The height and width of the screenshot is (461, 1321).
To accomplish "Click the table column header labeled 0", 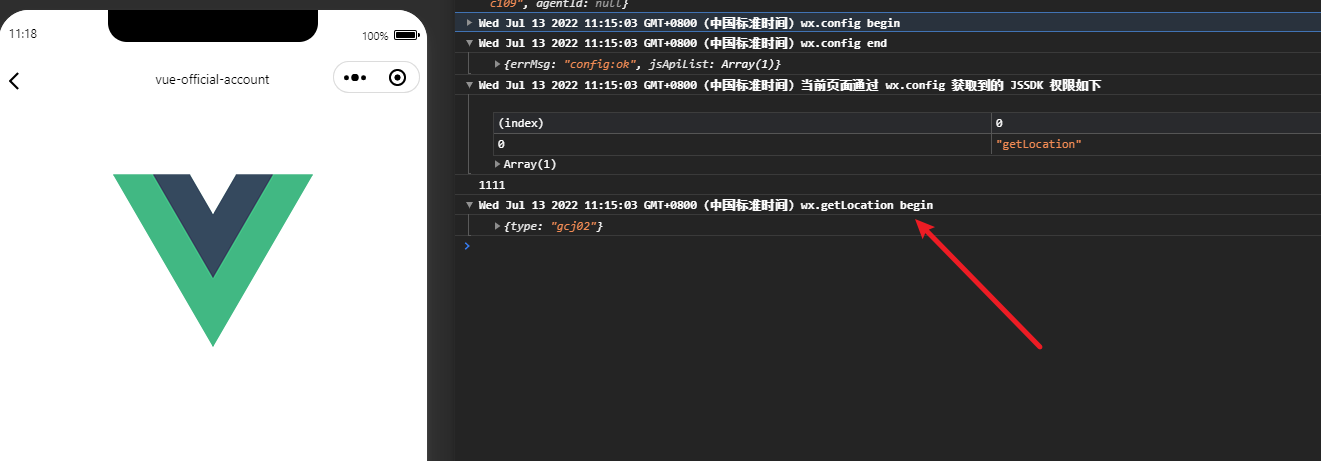I will pyautogui.click(x=1155, y=123).
